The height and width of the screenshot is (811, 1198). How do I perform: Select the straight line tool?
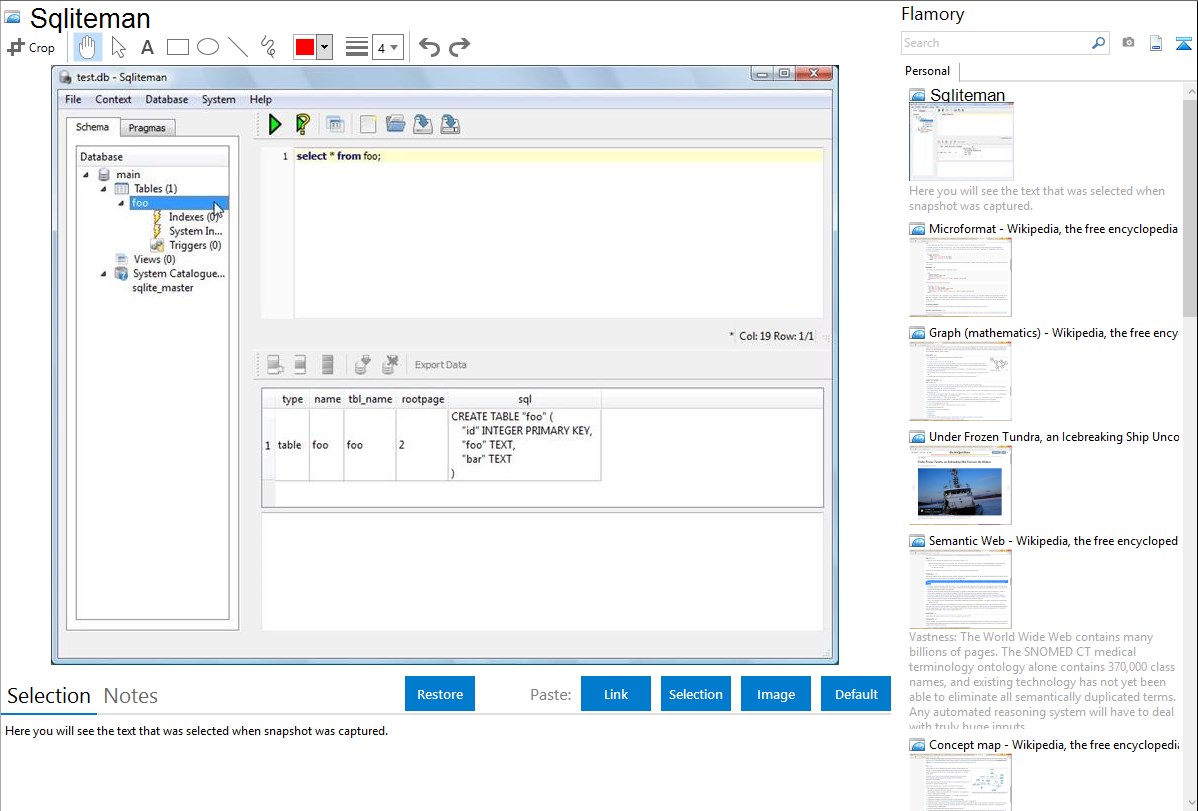238,47
